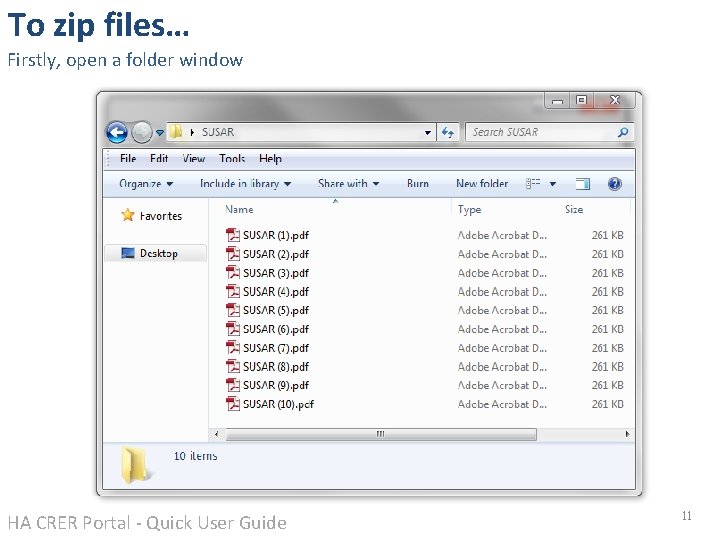Select file SUSAR (9).pdf
Screen dimensions: 720x540
(x=276, y=385)
